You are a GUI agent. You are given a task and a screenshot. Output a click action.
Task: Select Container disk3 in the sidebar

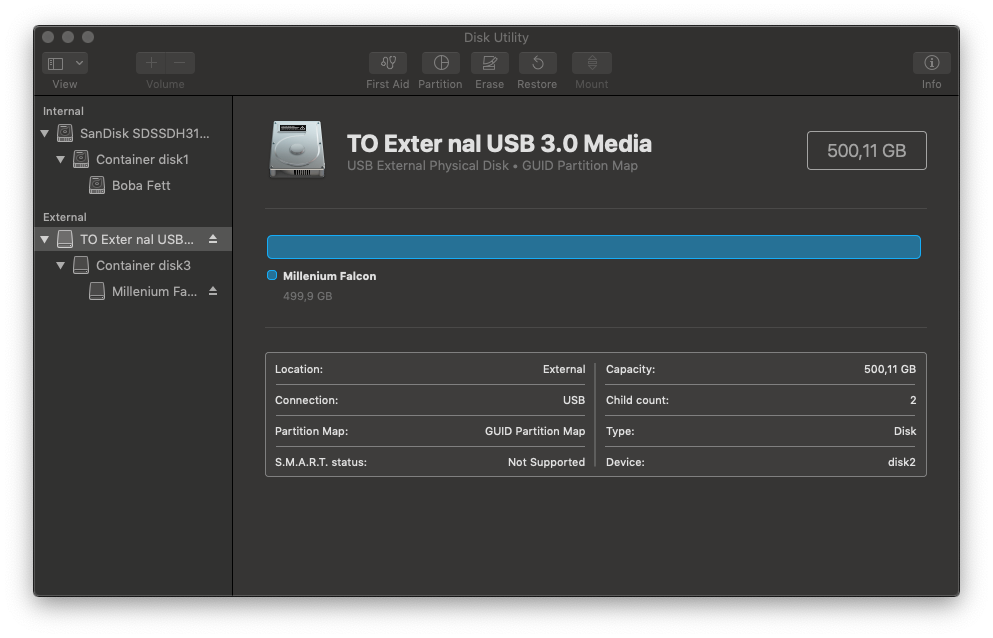(x=133, y=265)
